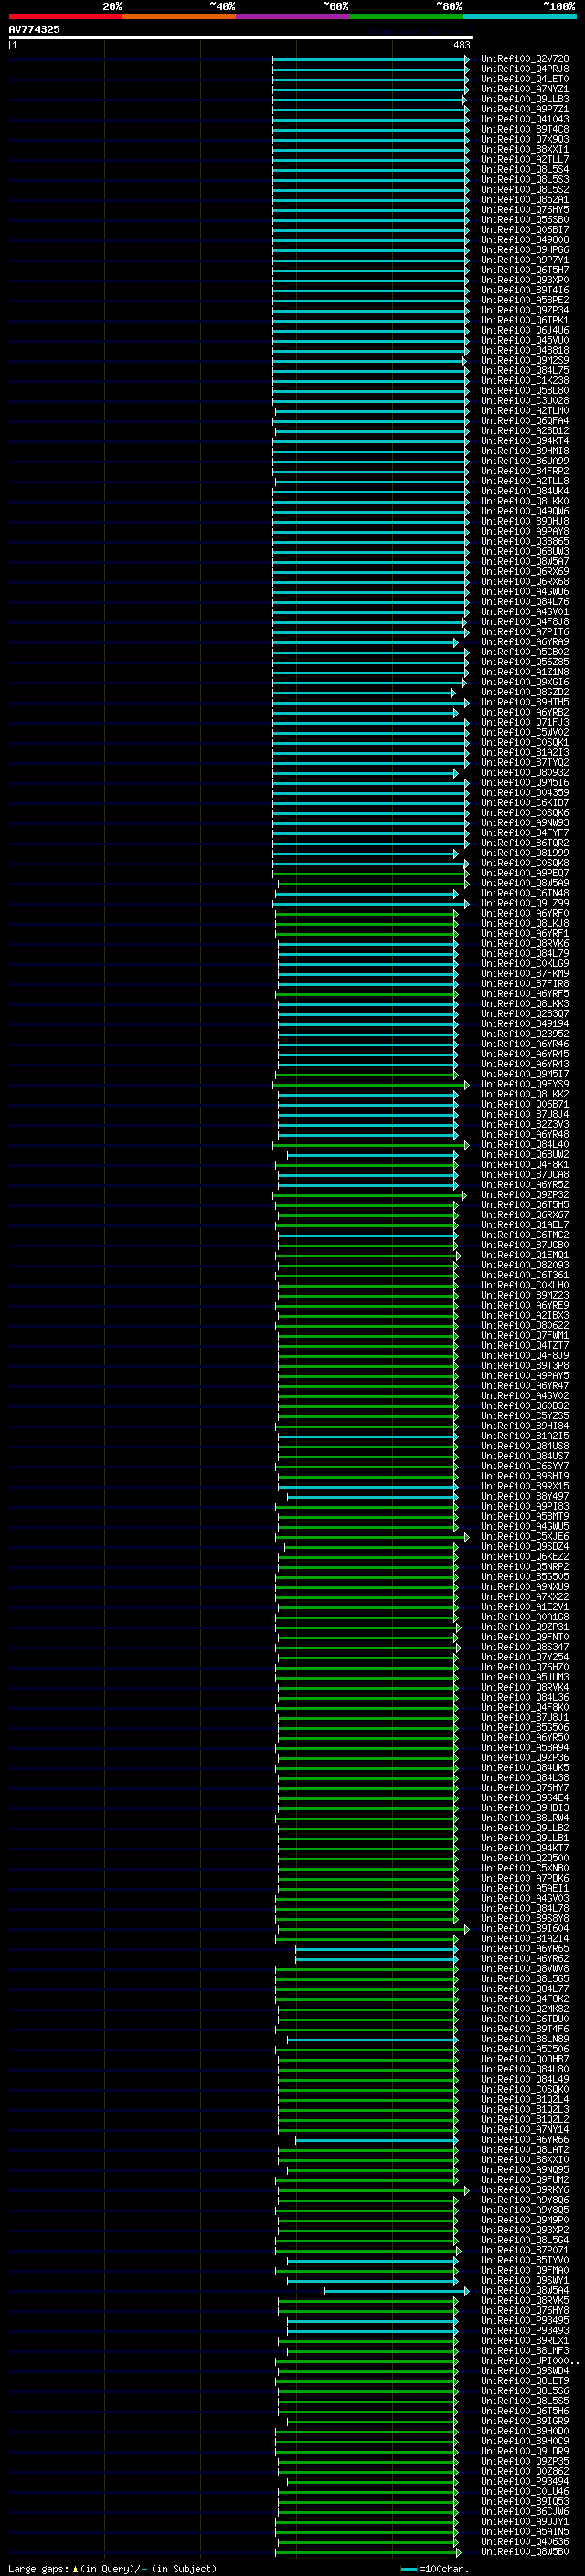Select the UniRef100_B1A2I5 label
The height and width of the screenshot is (2576, 585).
(525, 1436)
